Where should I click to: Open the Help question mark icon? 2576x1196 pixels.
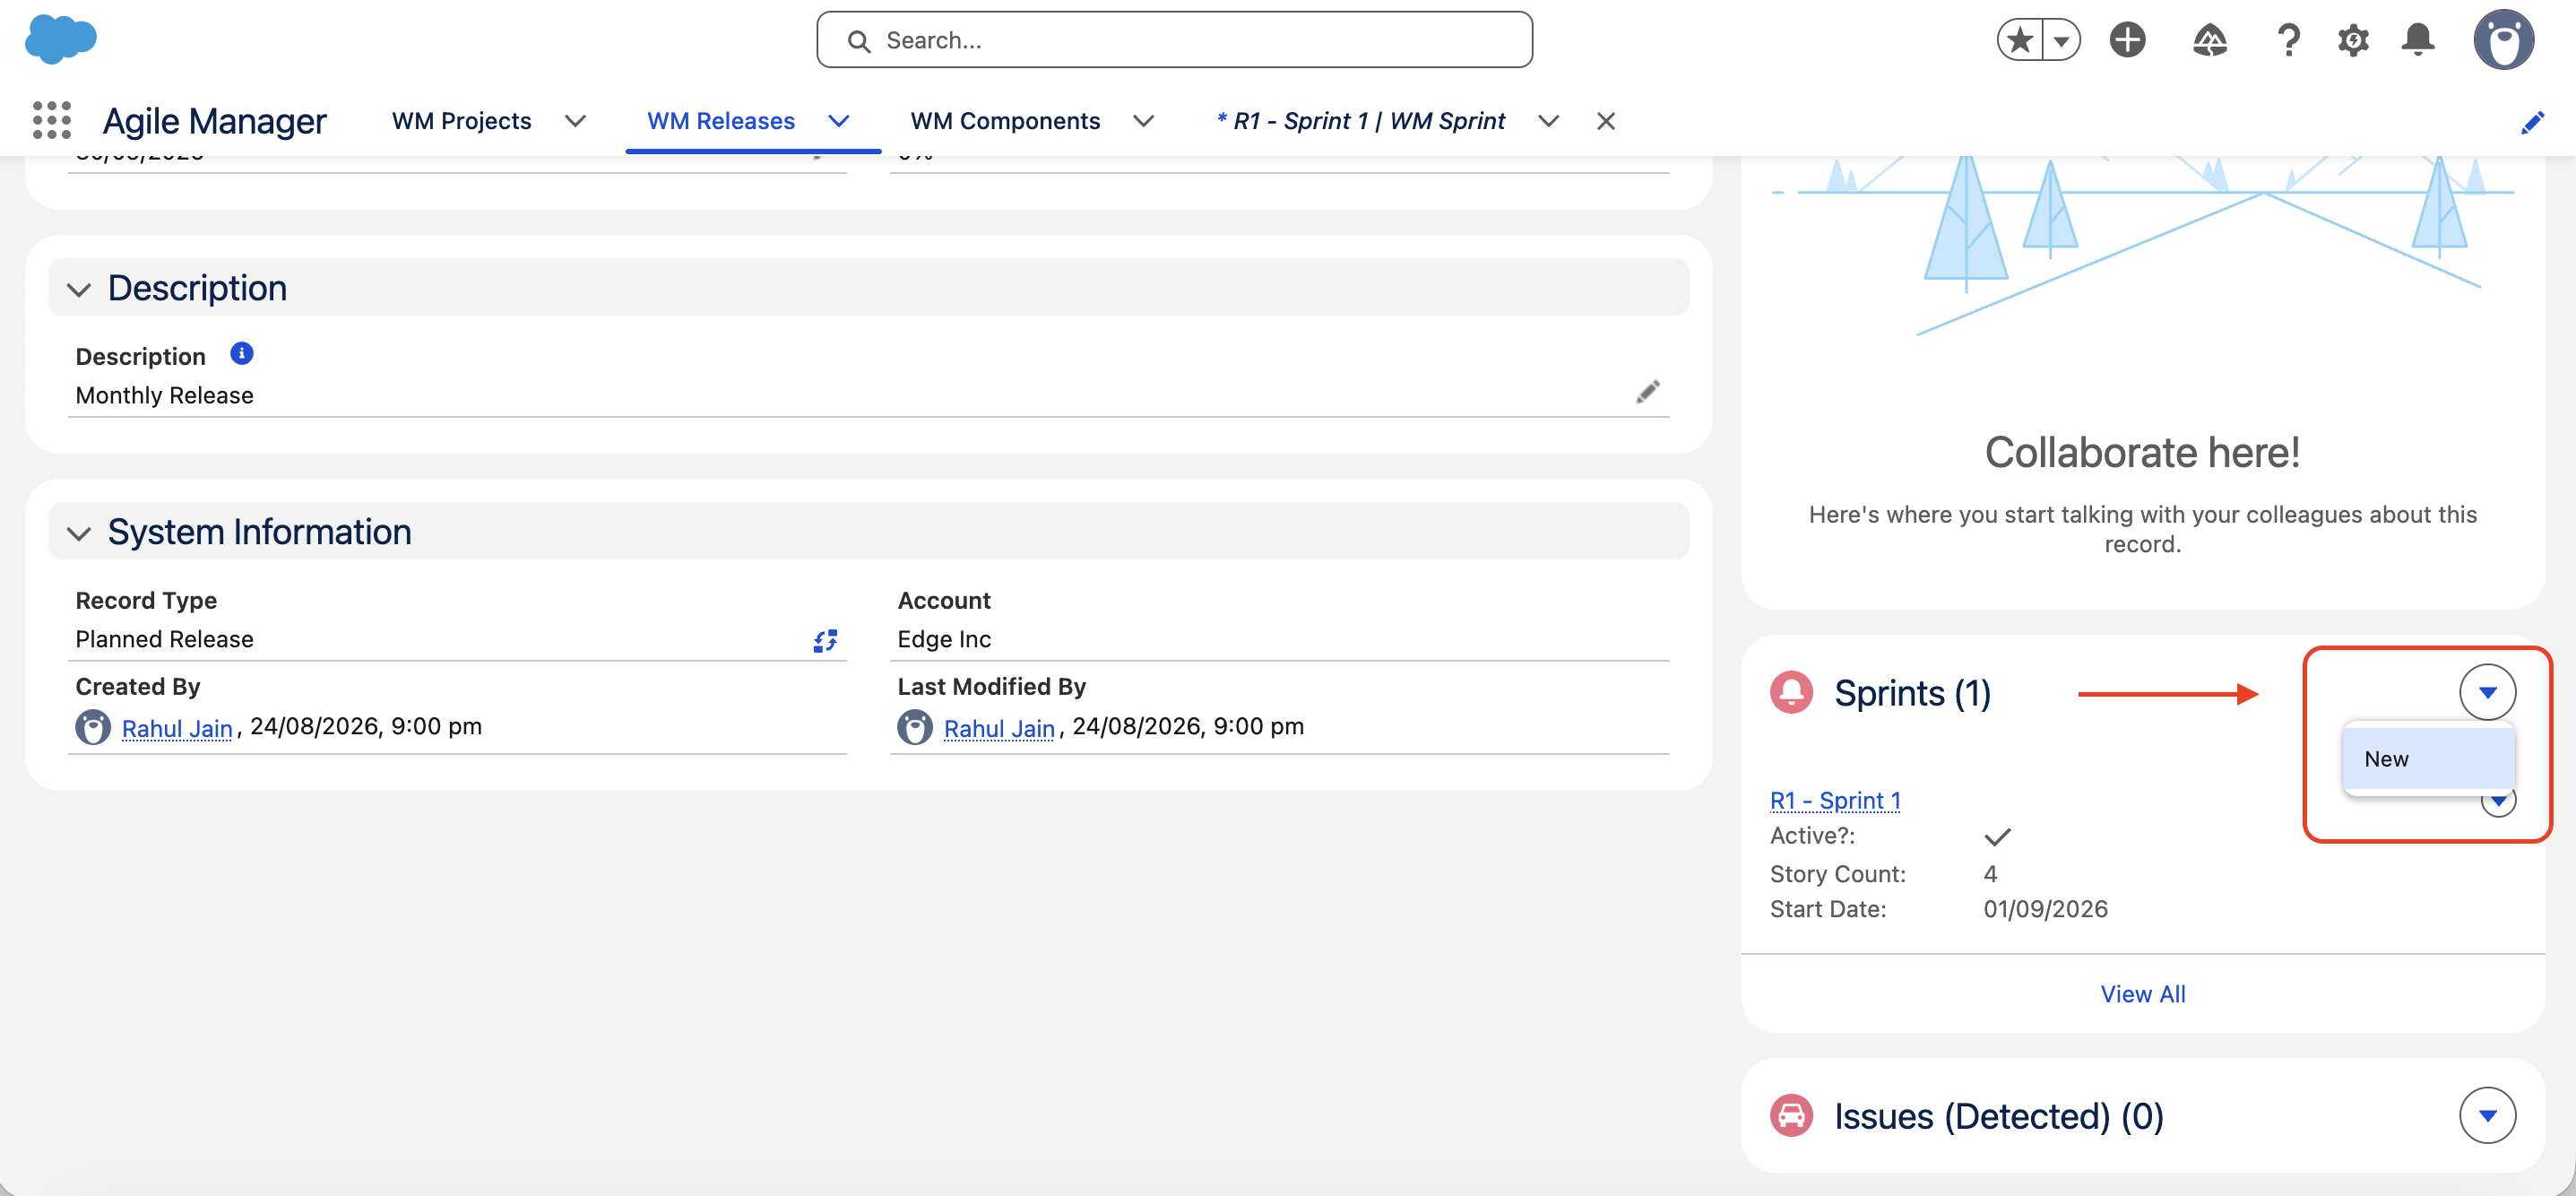(2288, 40)
